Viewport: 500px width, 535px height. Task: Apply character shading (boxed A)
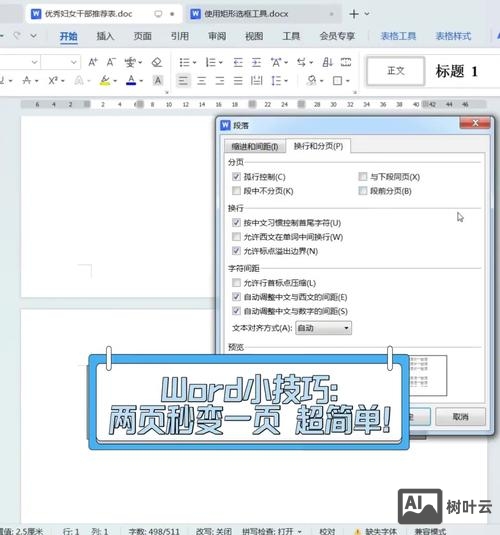[x=157, y=81]
